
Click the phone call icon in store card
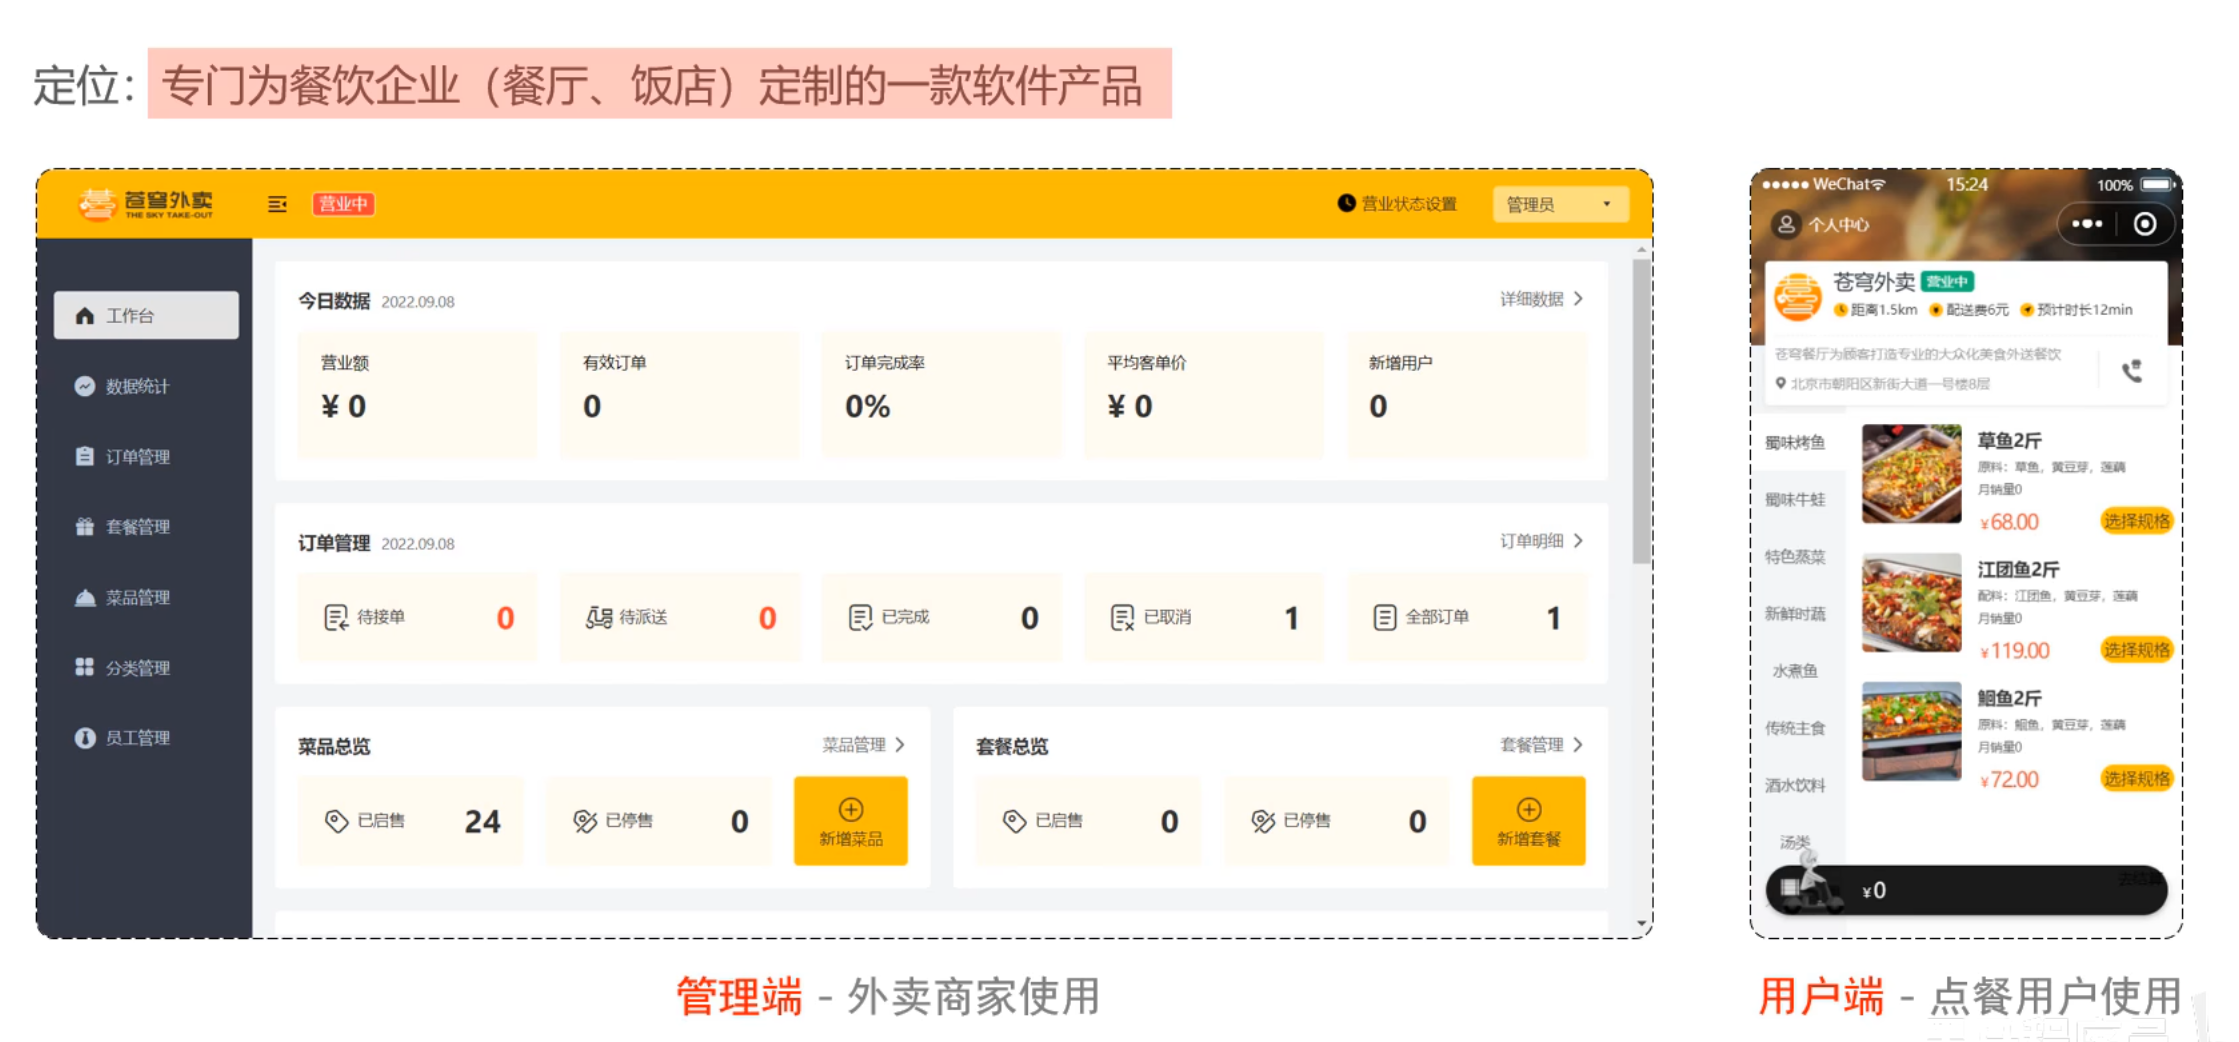point(2131,371)
